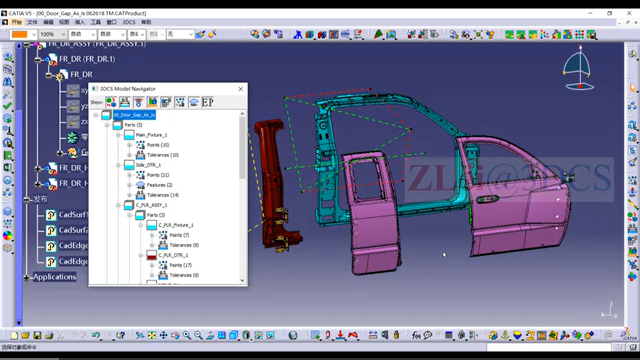
Task: Click the red magnet icon in bottom toolbar
Action: (x=353, y=336)
